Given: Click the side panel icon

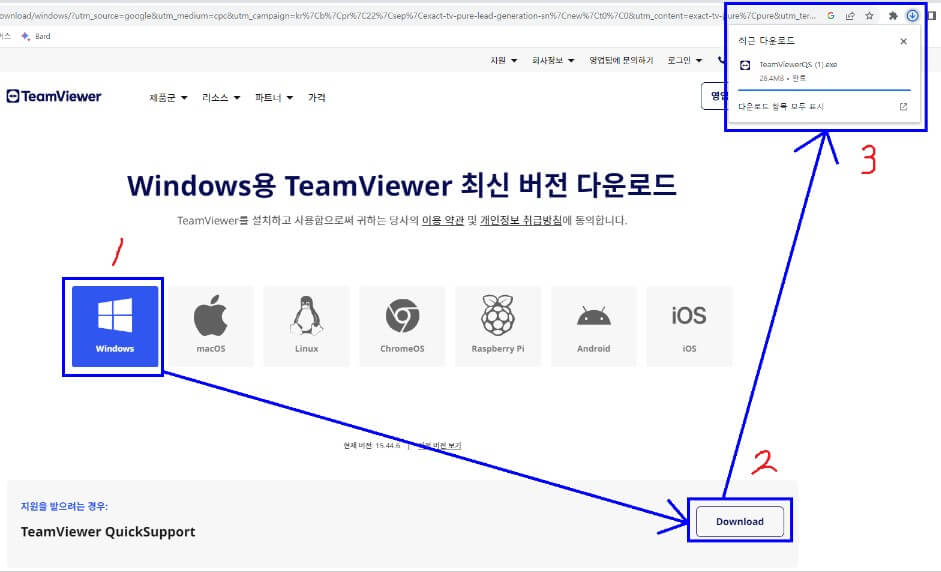Looking at the screenshot, I should pyautogui.click(x=931, y=16).
